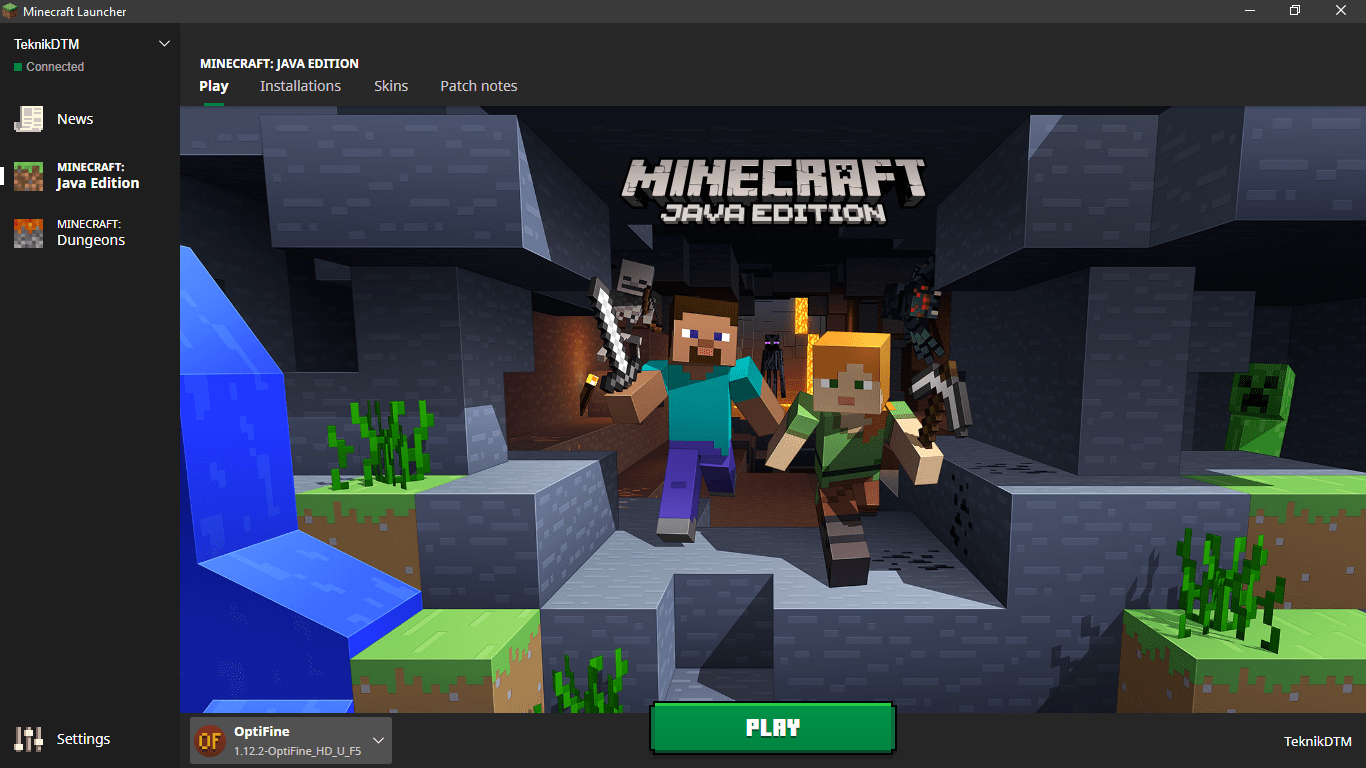Click the Minecraft Java Edition banner artwork

tap(773, 410)
